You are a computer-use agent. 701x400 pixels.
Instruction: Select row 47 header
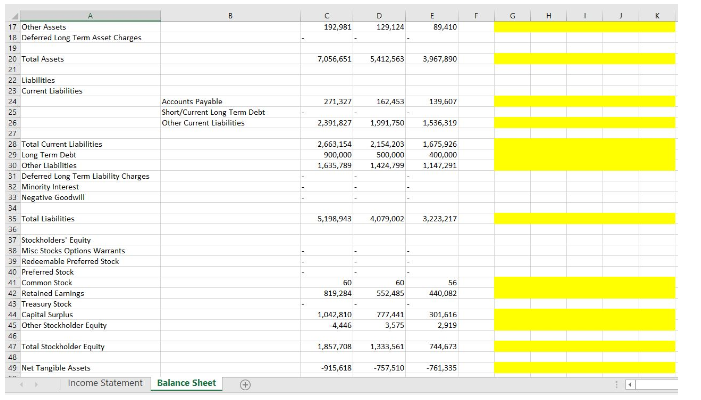pos(12,346)
